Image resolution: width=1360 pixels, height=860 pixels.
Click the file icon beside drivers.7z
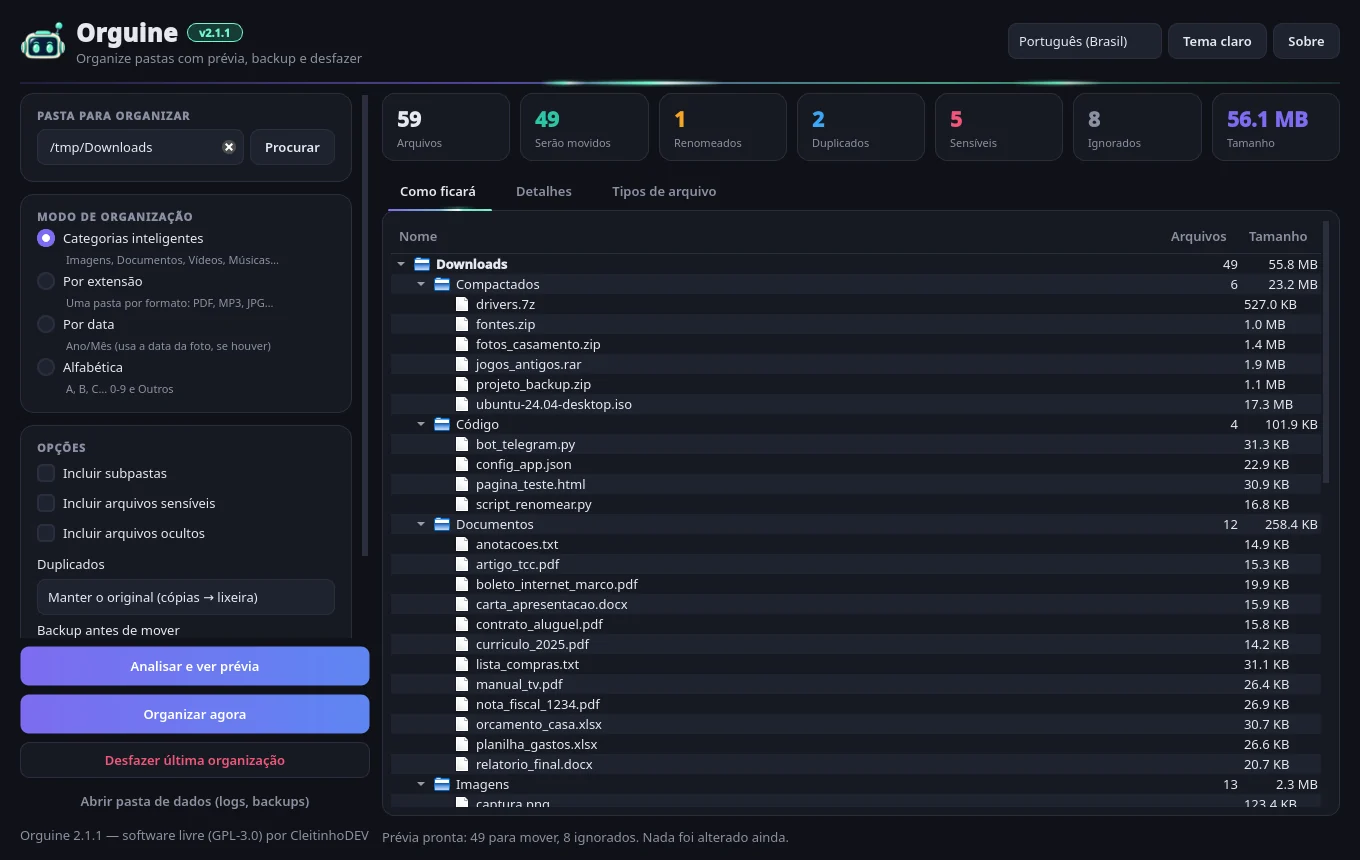(x=462, y=304)
